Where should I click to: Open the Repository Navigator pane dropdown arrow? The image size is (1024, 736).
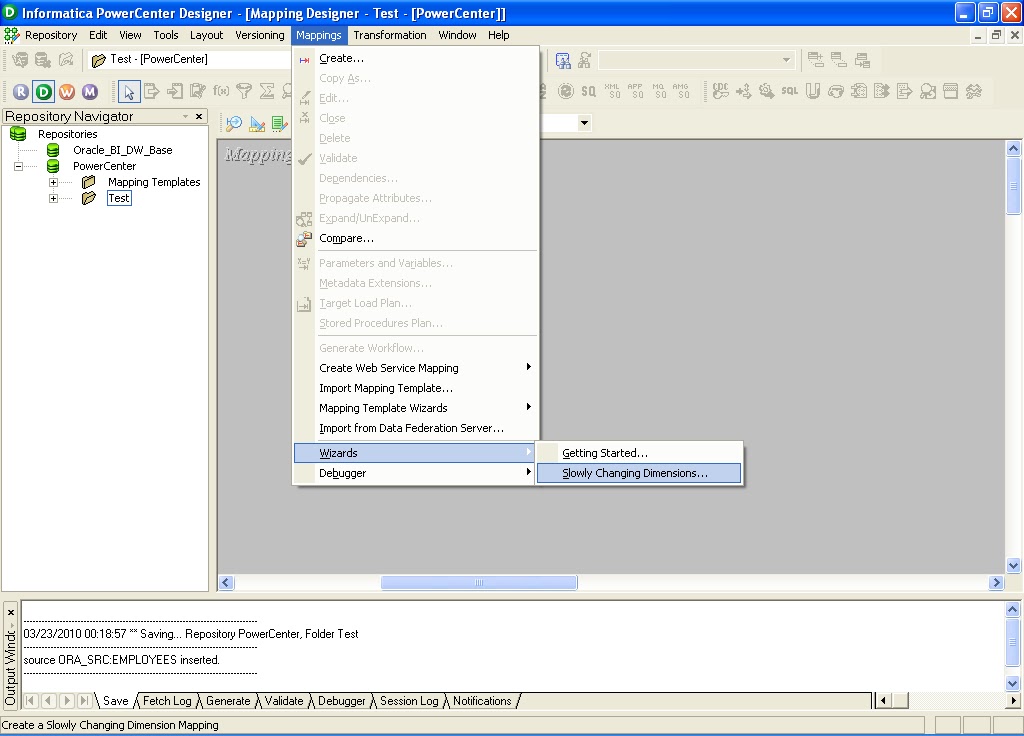click(x=185, y=116)
